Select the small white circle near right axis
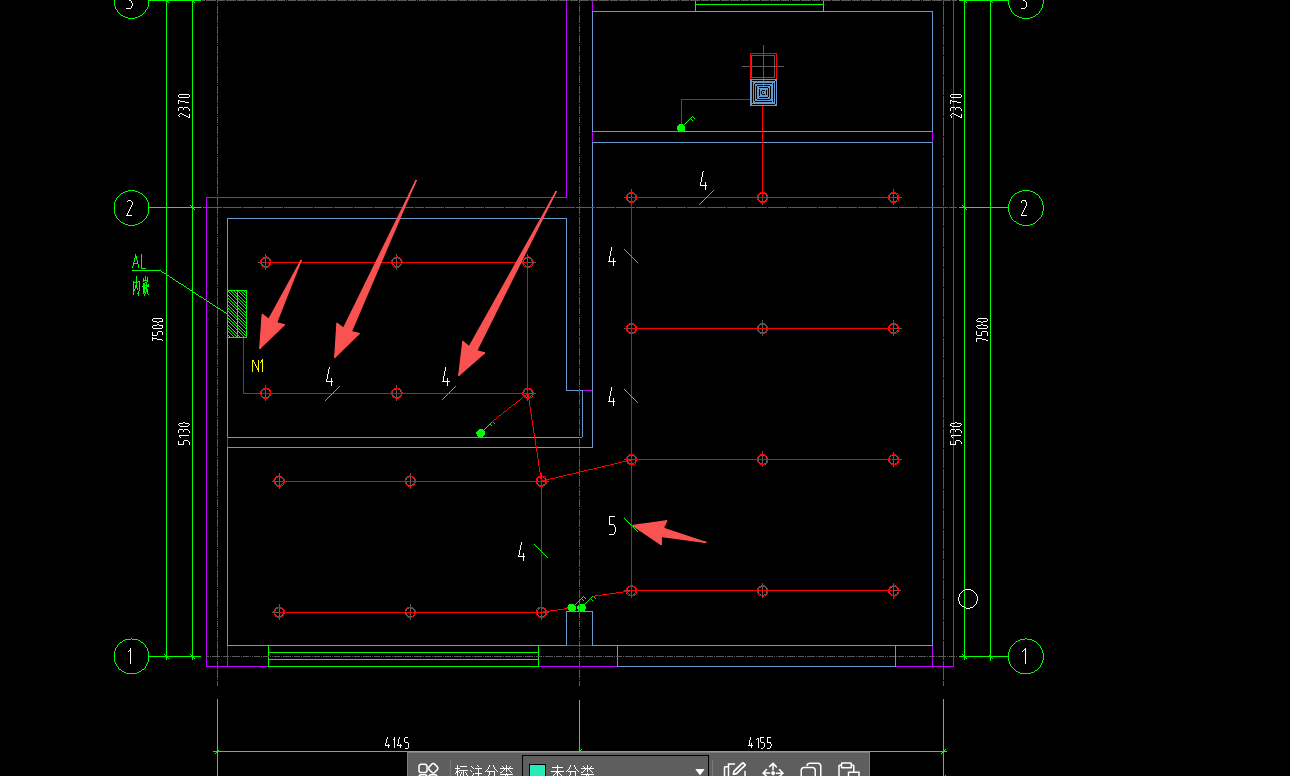Viewport: 1290px width, 776px height. [x=968, y=599]
